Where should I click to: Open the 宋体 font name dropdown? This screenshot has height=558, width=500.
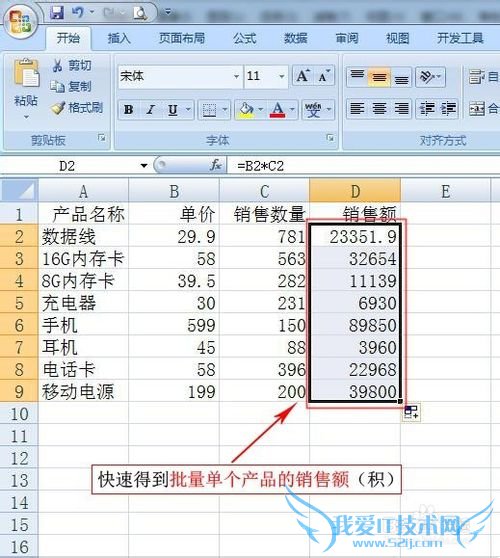point(236,76)
